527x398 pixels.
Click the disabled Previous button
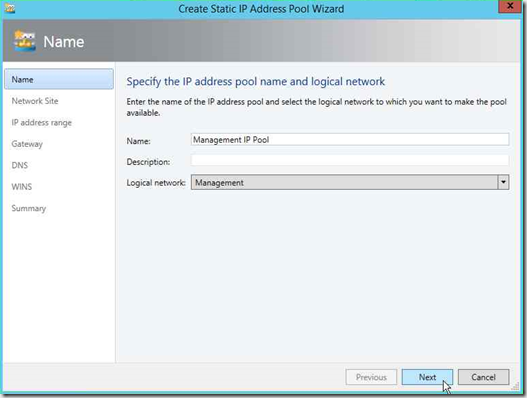(371, 377)
